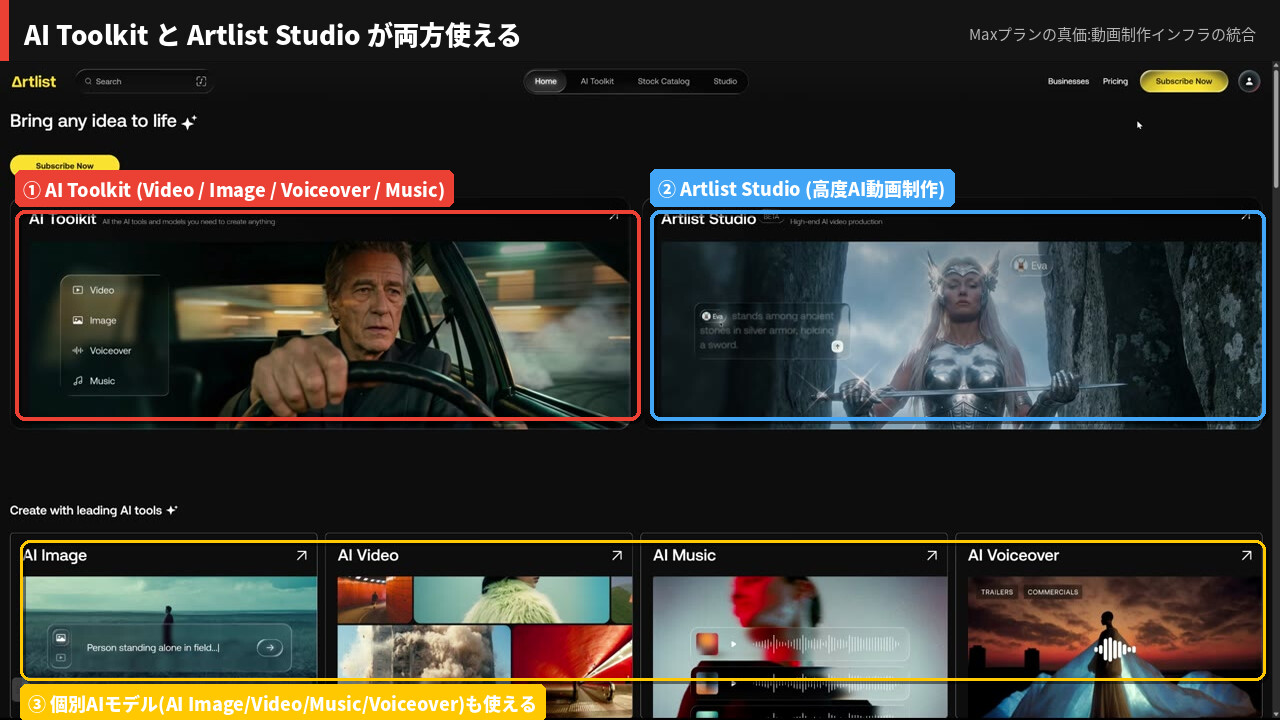Select the Image icon in toolkit menu
This screenshot has width=1280, height=720.
pos(78,320)
